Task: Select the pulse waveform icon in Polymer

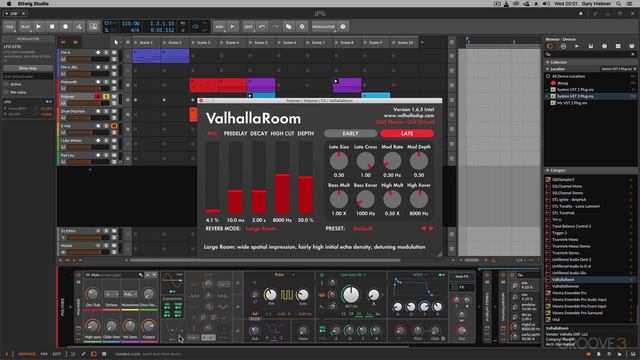Action: [287, 294]
